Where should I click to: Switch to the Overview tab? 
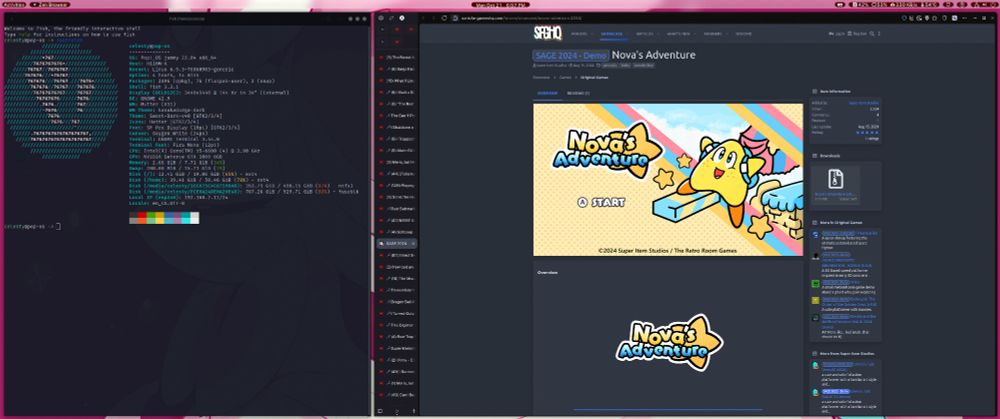[x=547, y=94]
